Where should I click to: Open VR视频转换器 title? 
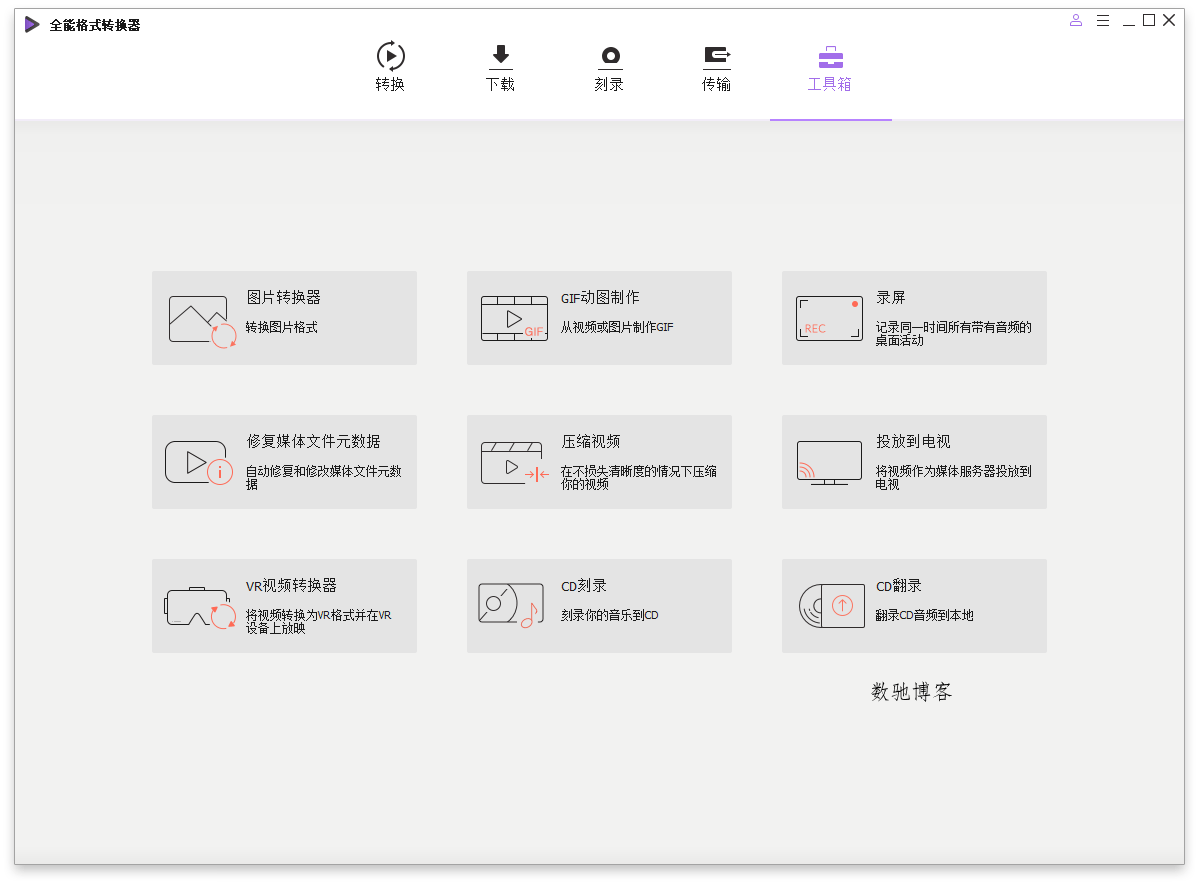(x=291, y=585)
